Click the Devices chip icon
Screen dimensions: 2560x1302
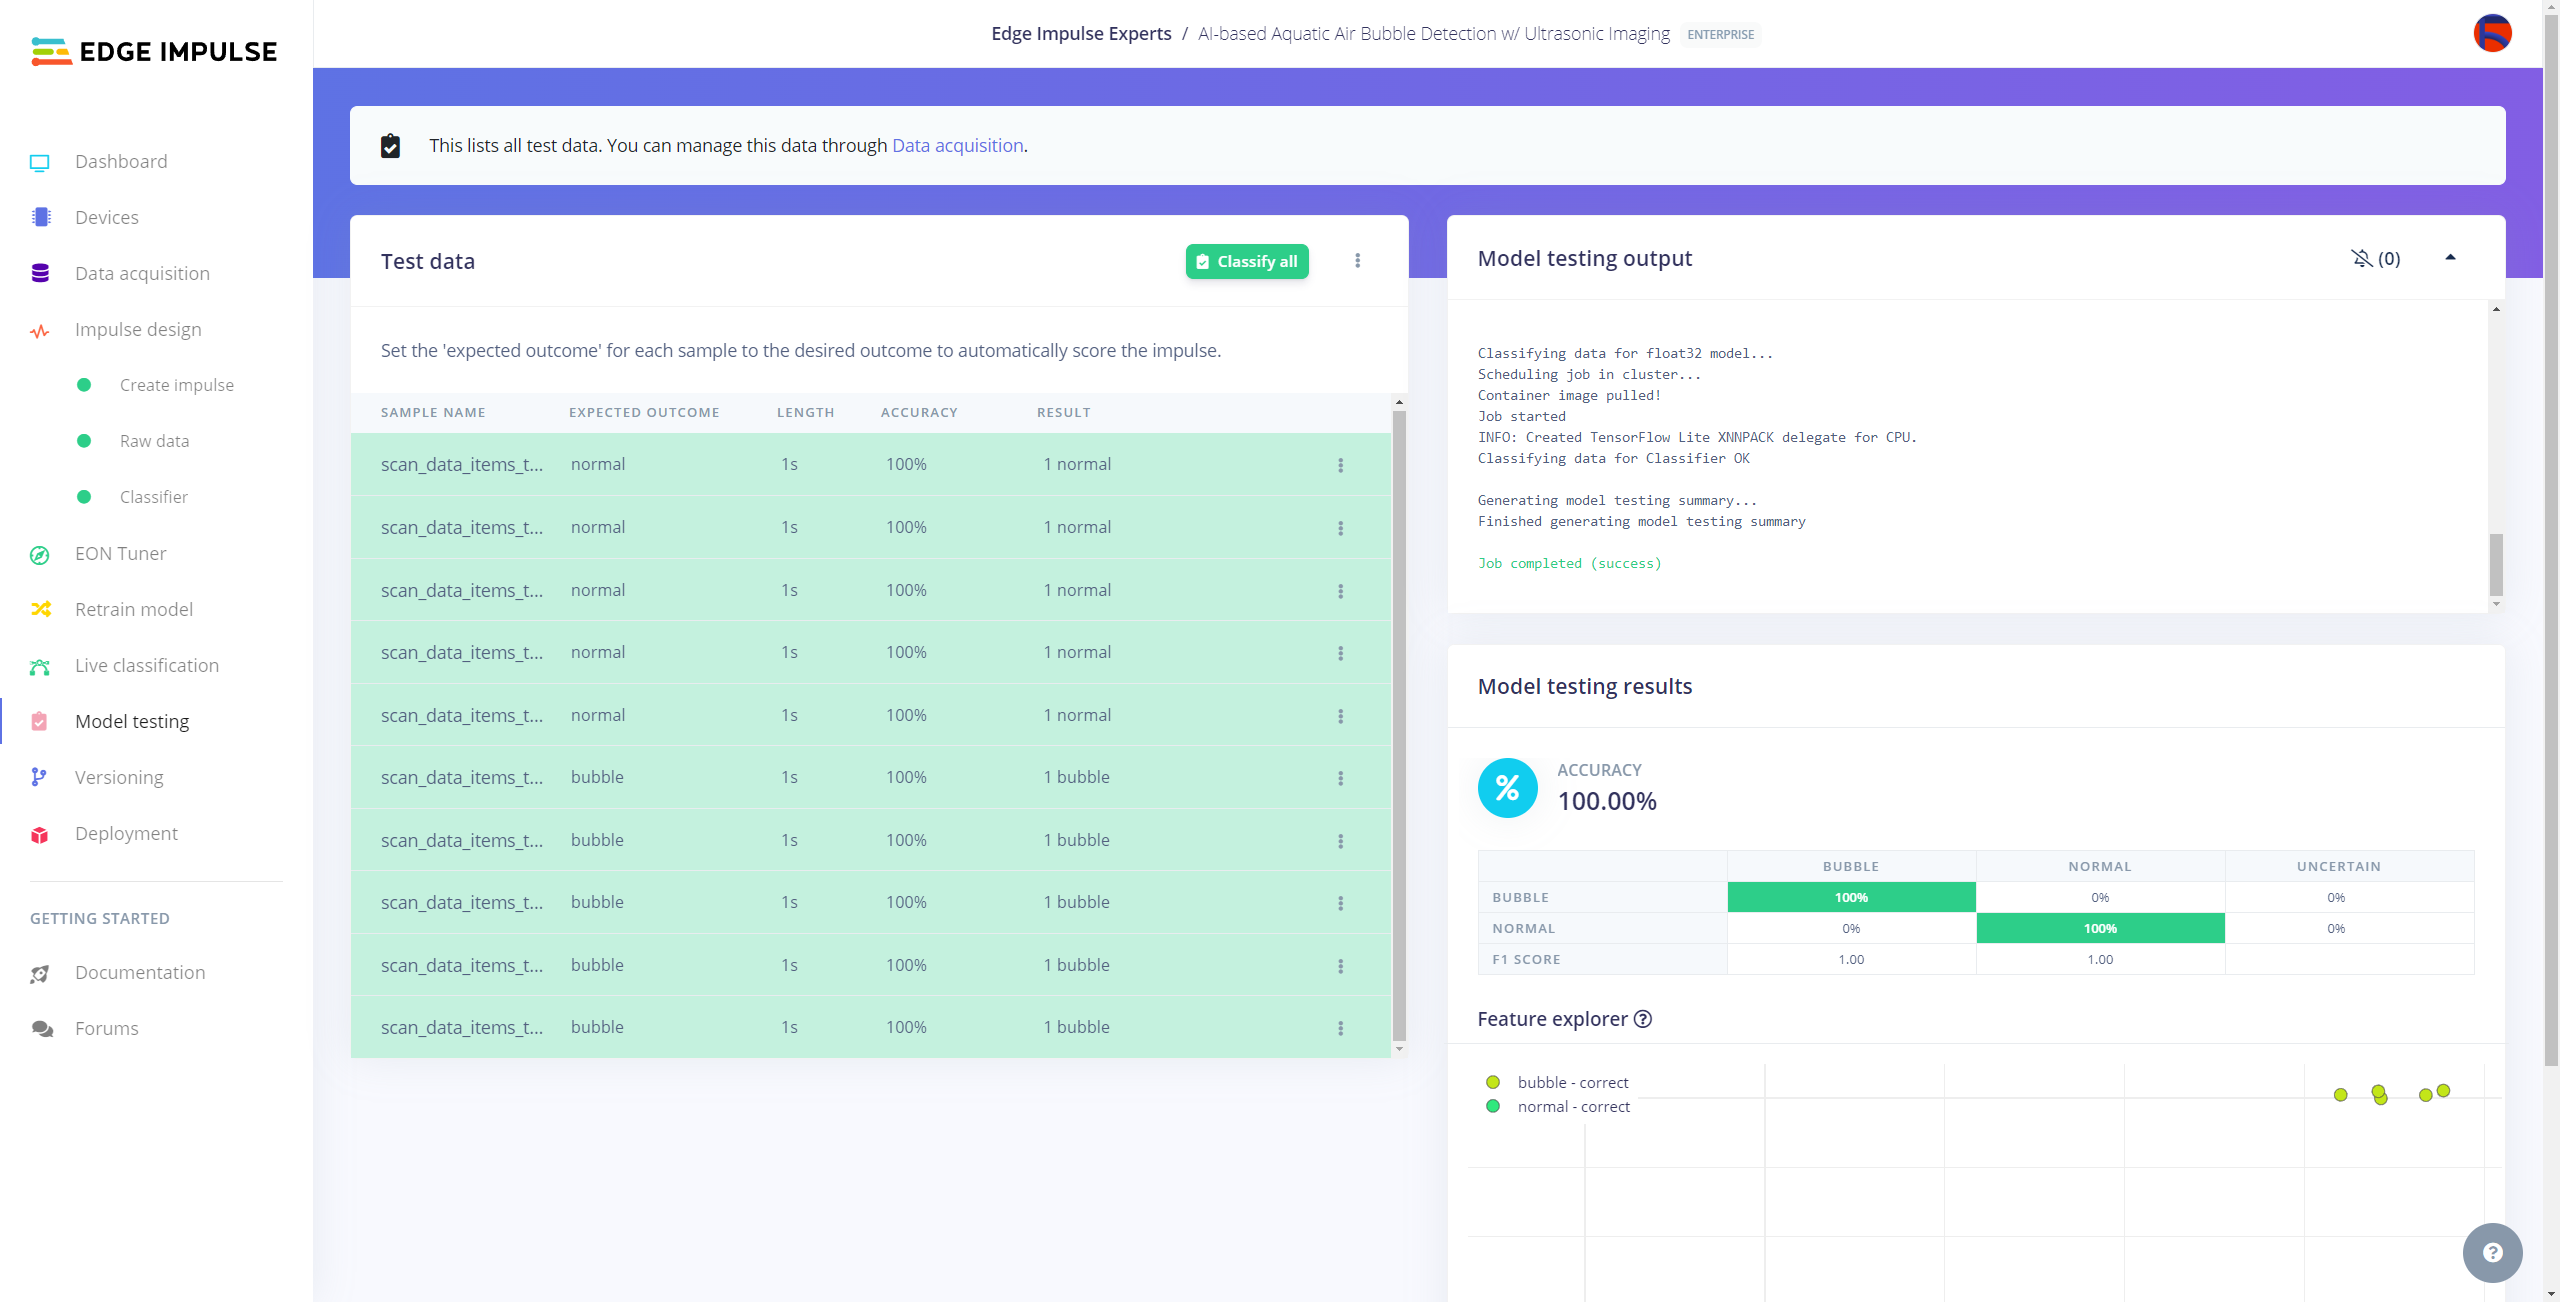tap(40, 218)
